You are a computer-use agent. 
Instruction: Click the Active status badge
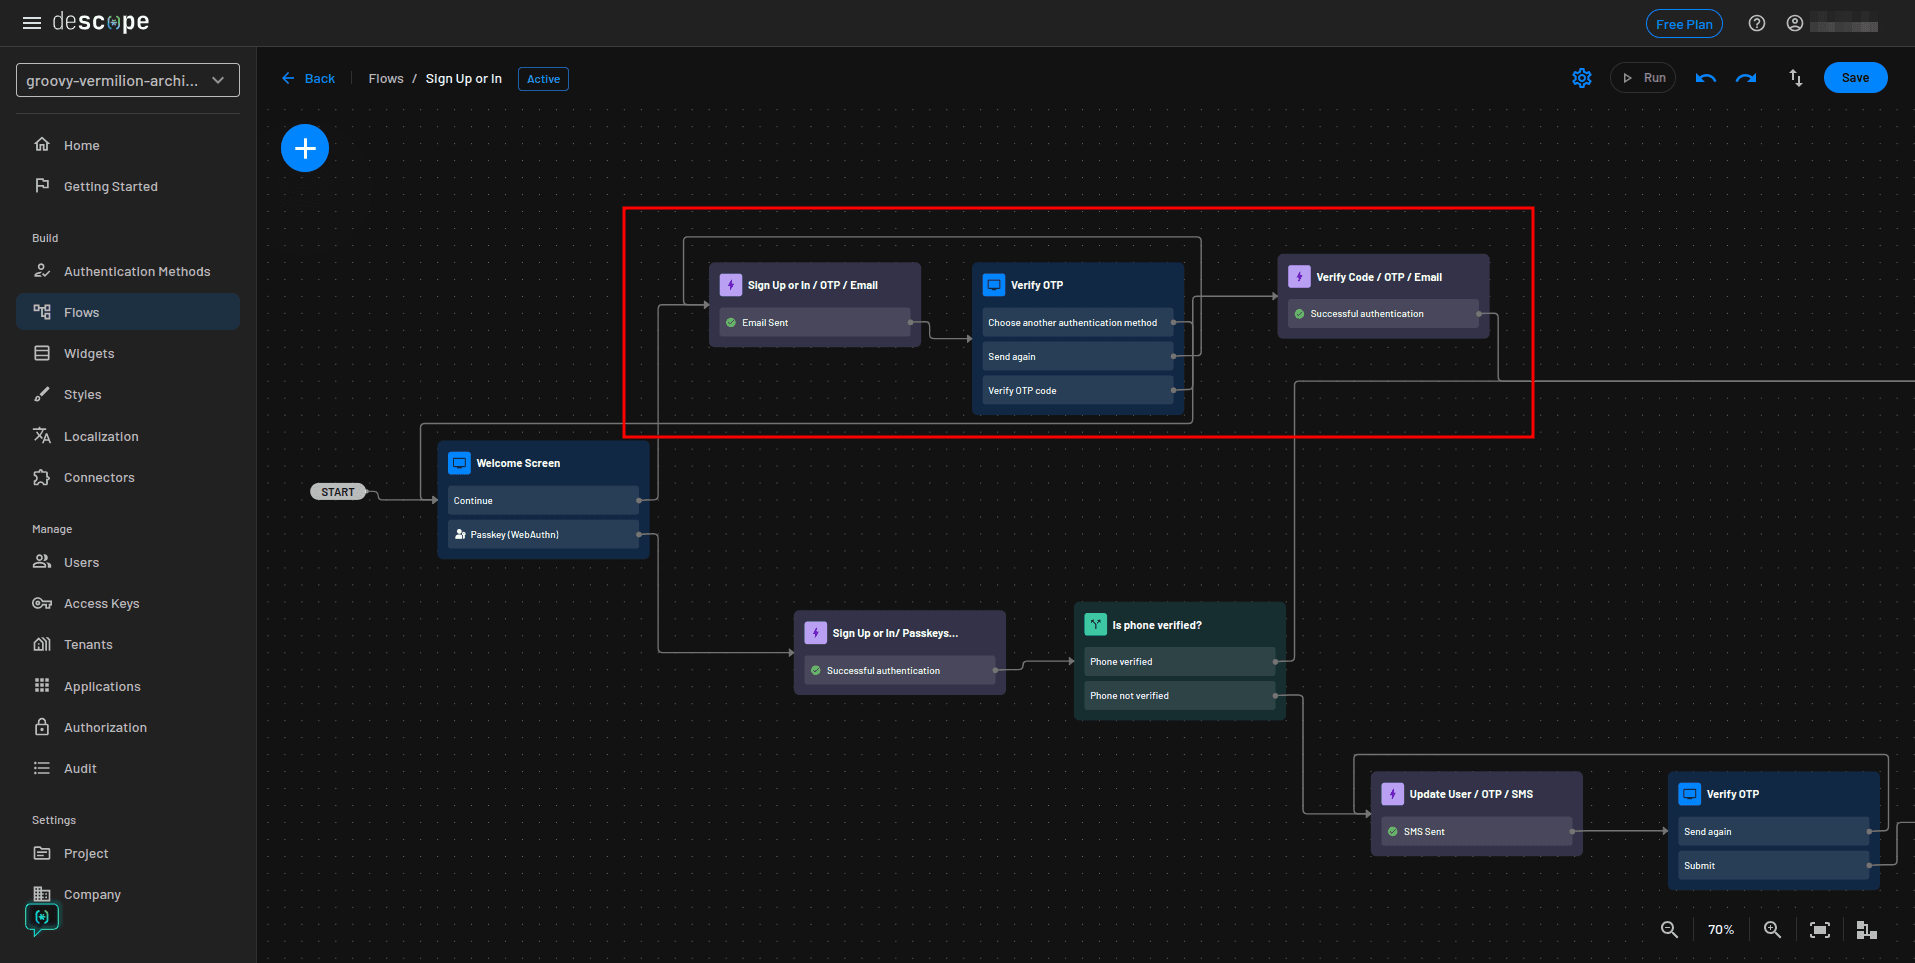click(543, 78)
